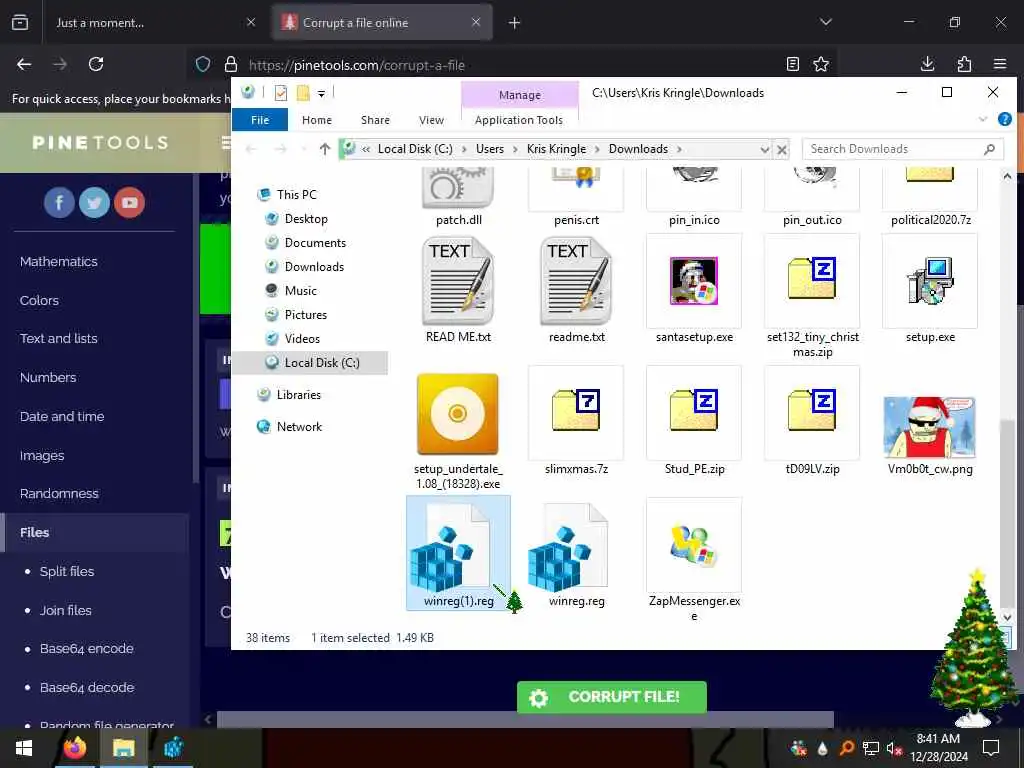Viewport: 1024px width, 768px height.
Task: Expand chevron after Kris Kringle breadcrumb
Action: tap(597, 150)
